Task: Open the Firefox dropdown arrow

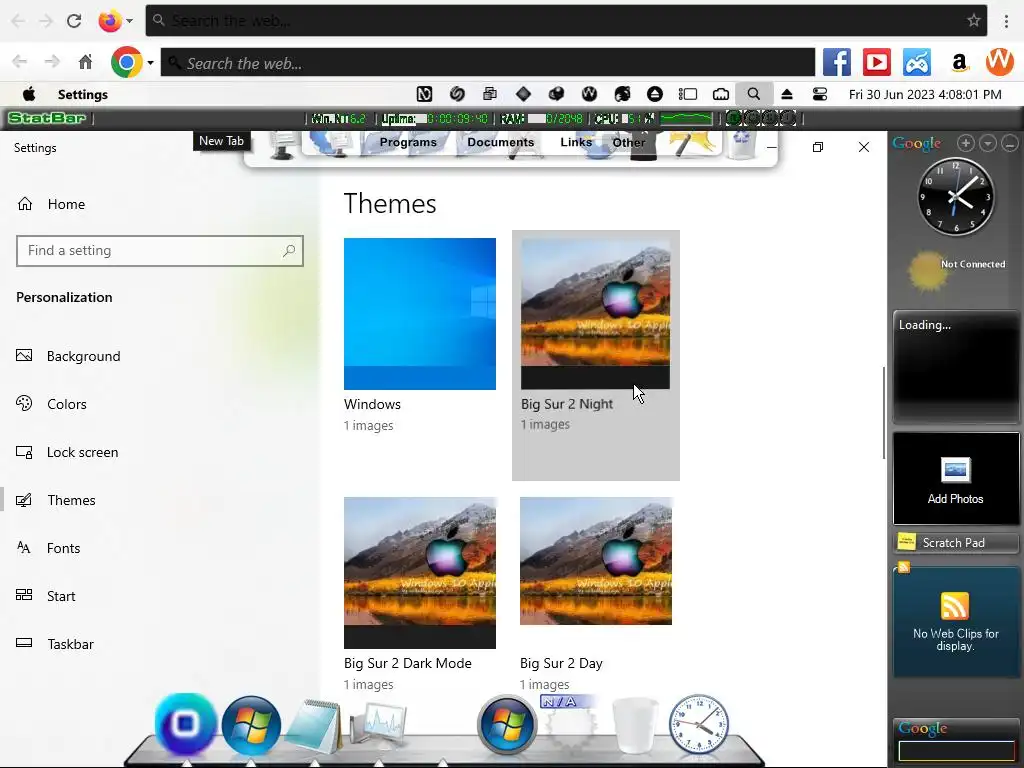Action: tap(129, 21)
